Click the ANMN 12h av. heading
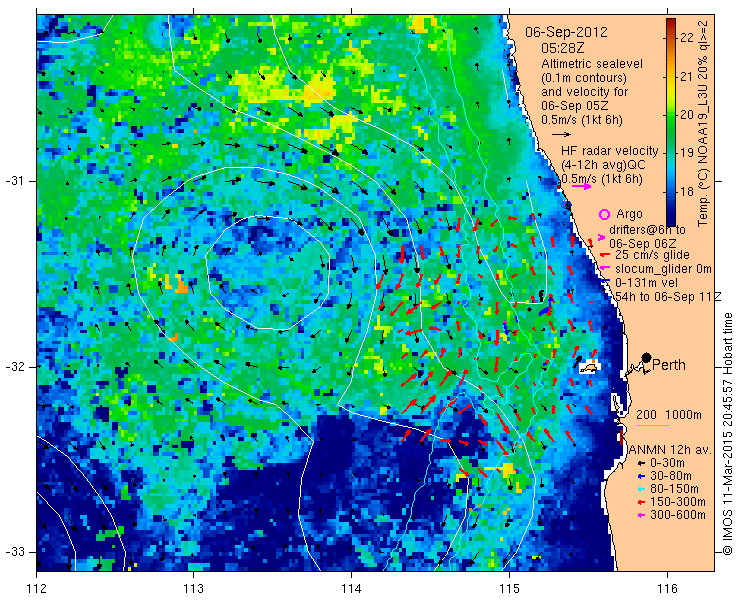 669,450
